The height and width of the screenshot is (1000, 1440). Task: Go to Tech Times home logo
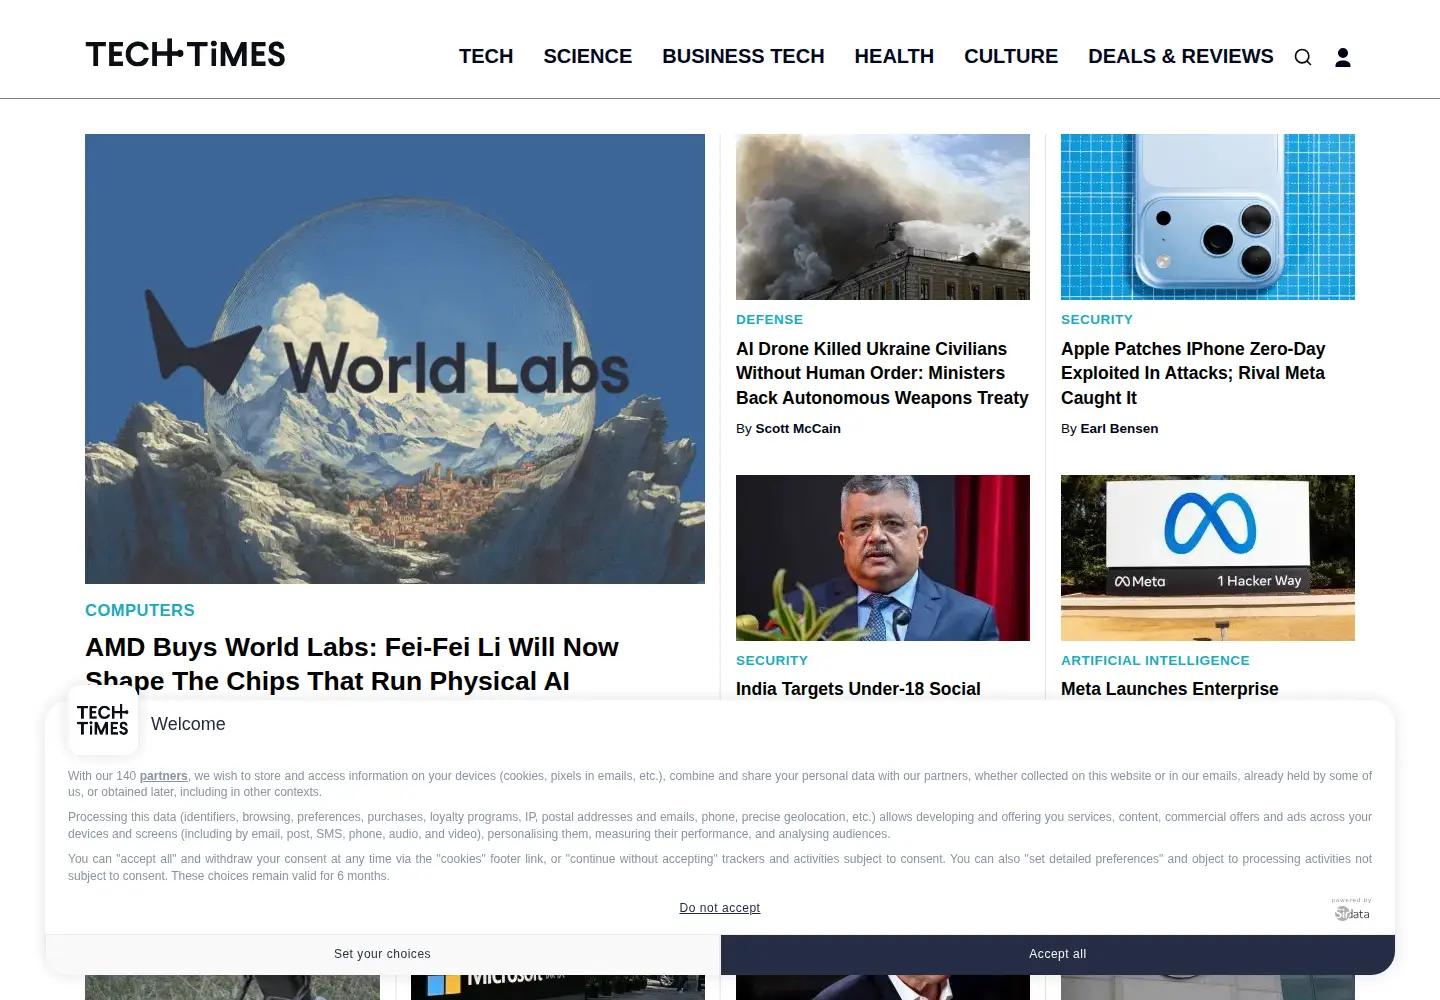185,54
